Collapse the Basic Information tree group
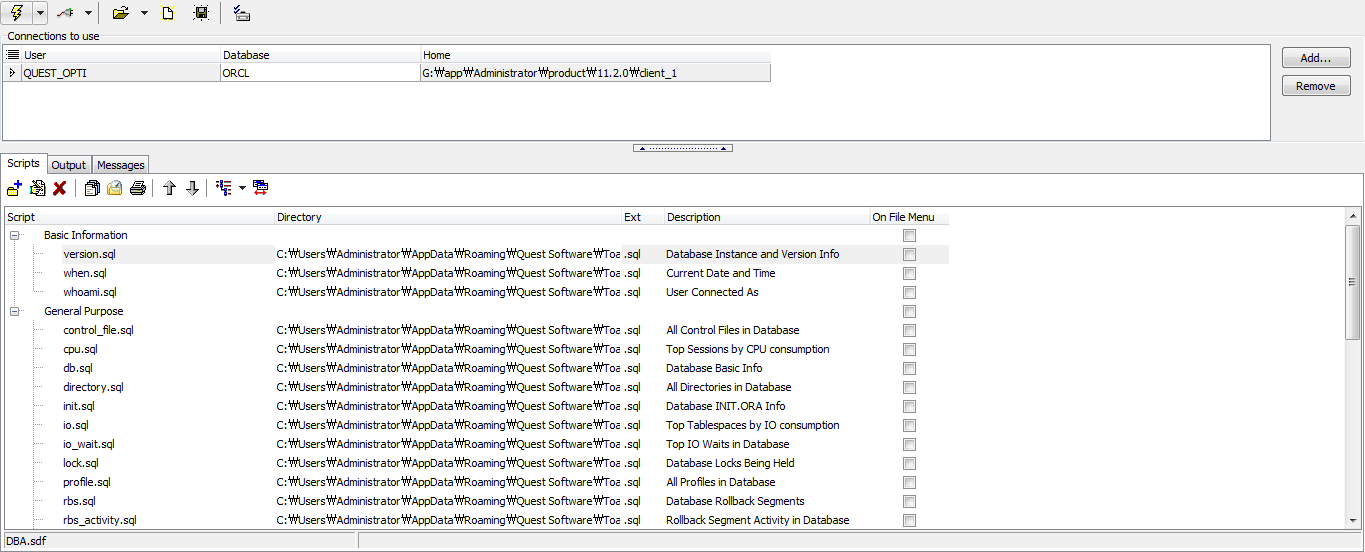Image resolution: width=1365 pixels, height=552 pixels. (x=15, y=236)
